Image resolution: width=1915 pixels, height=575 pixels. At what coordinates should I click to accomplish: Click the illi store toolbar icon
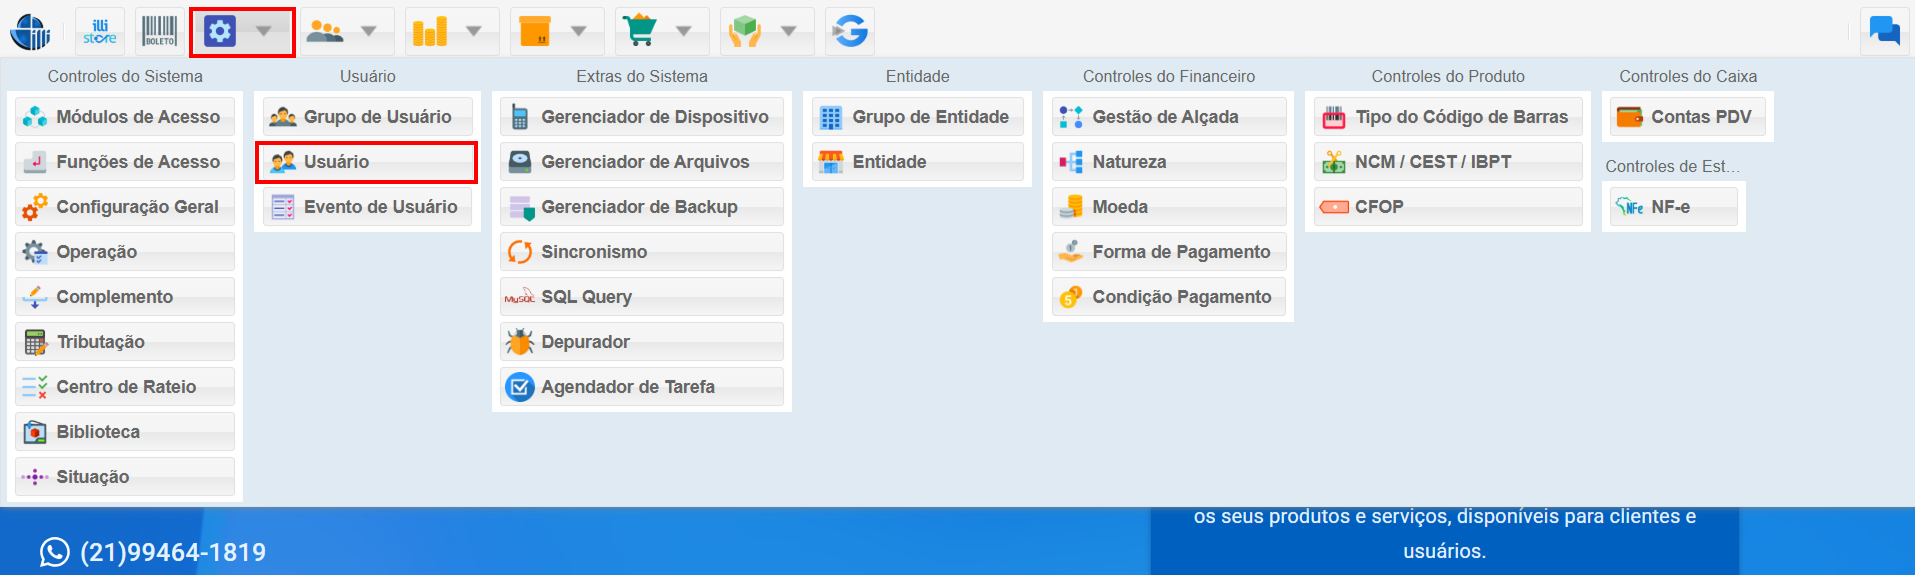tap(100, 32)
